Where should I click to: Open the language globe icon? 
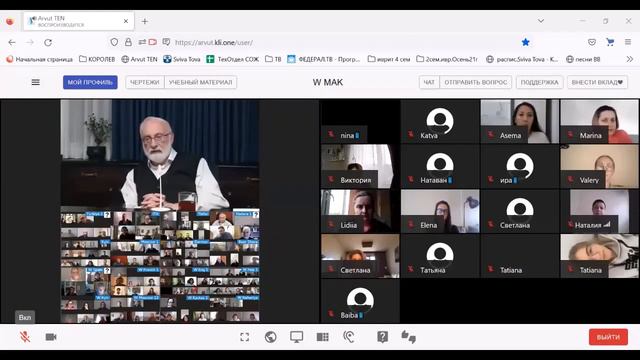(271, 337)
